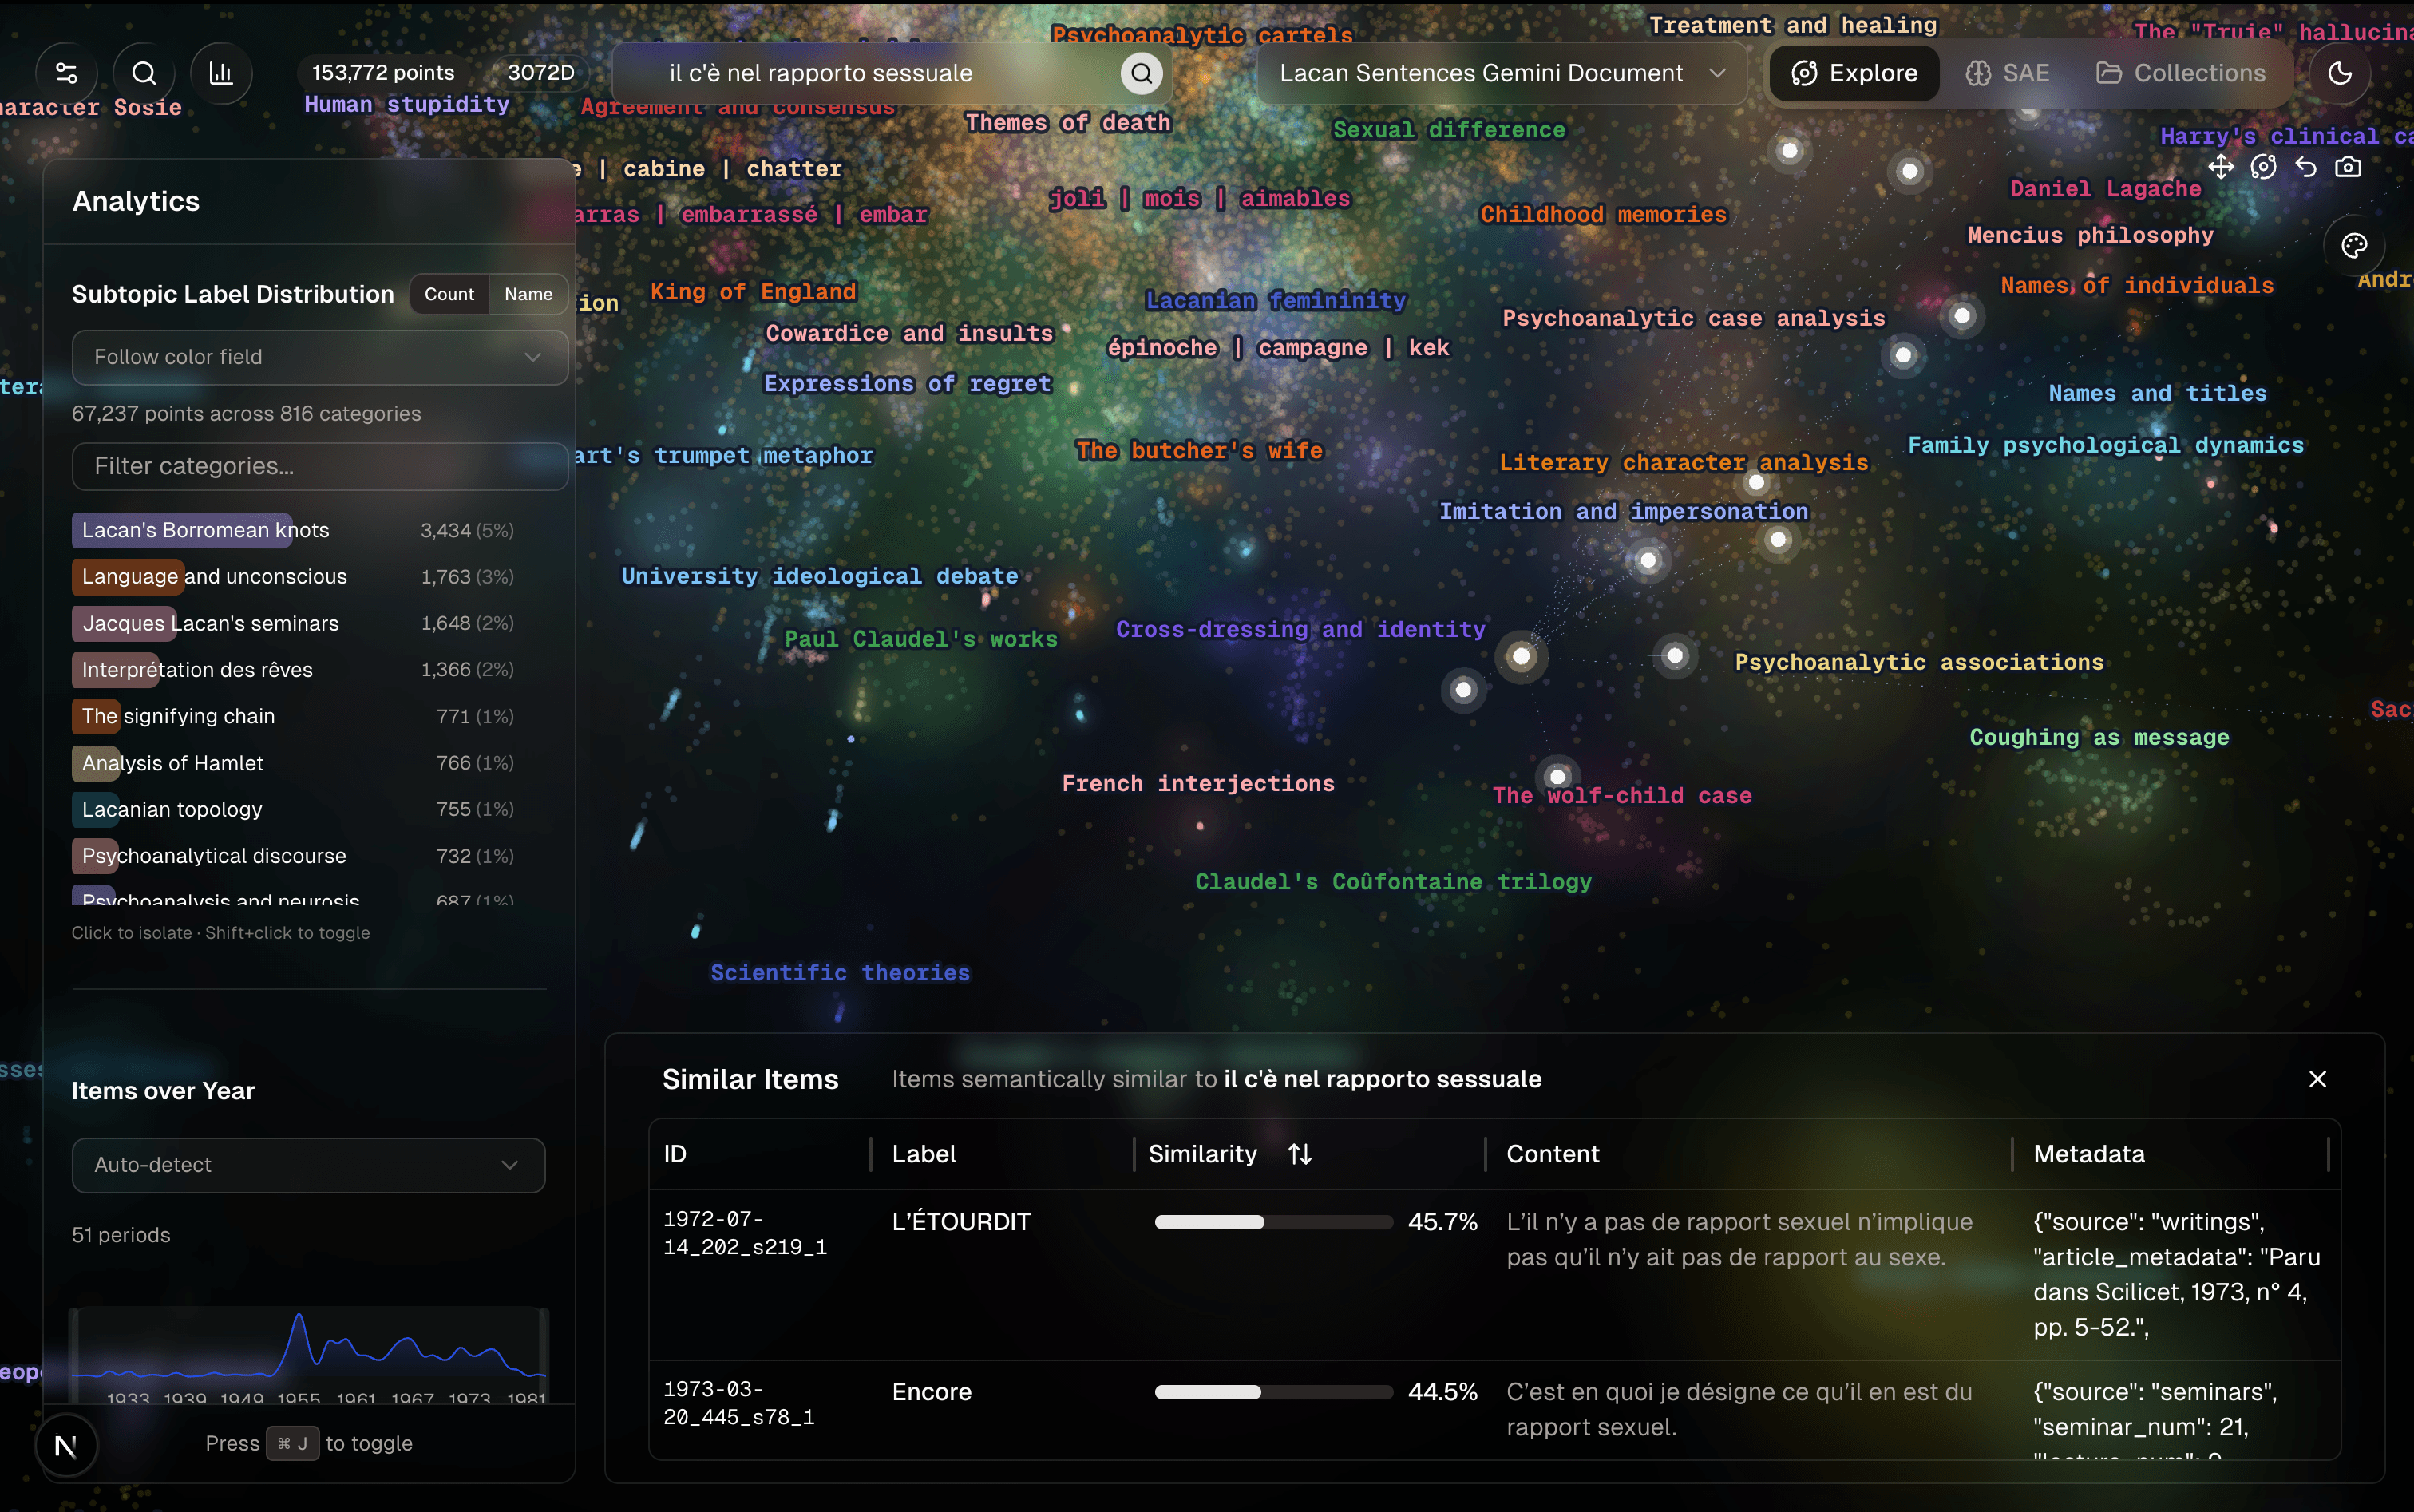Click the N logo button bottom-left
Screen dimensions: 2414x1512
[66, 1445]
